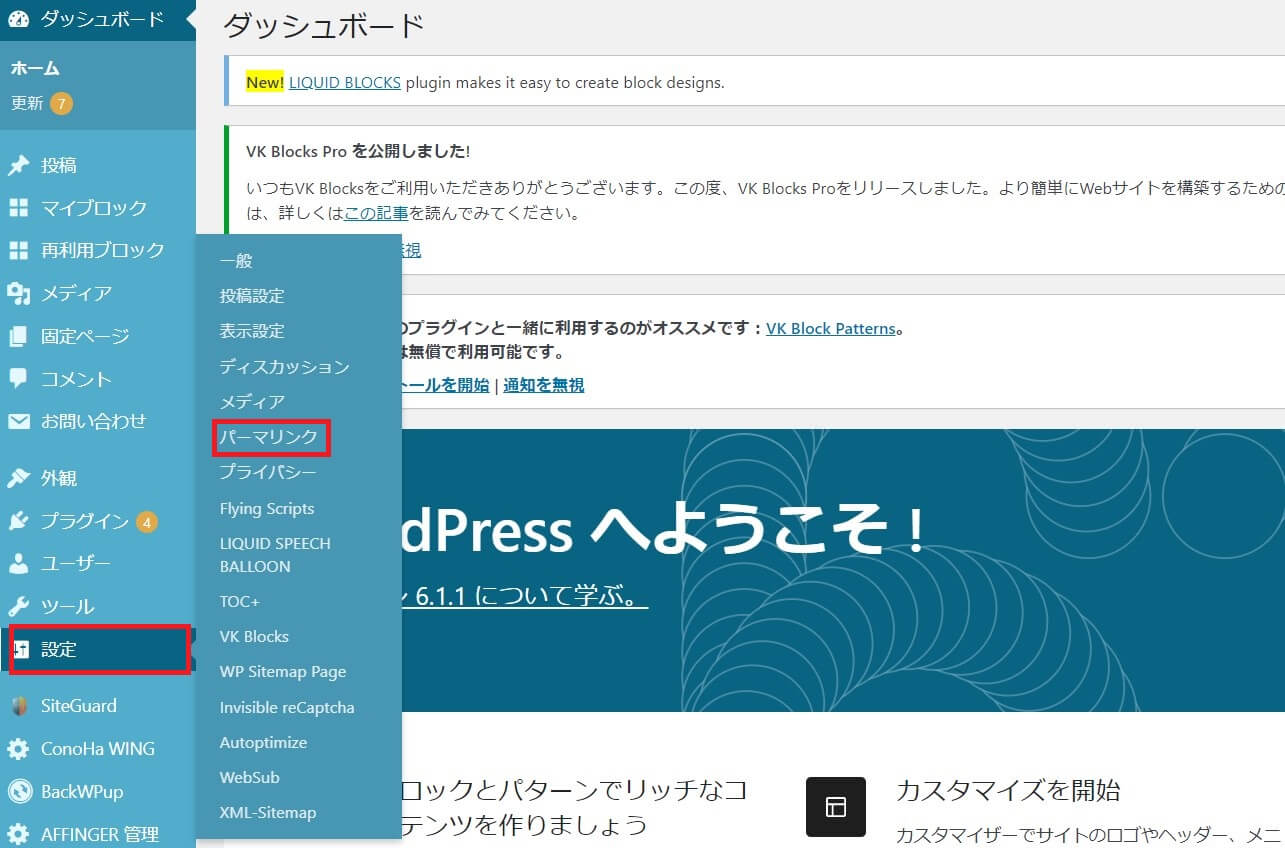Click the gear icon beside AFFINGER 管理

[18, 834]
